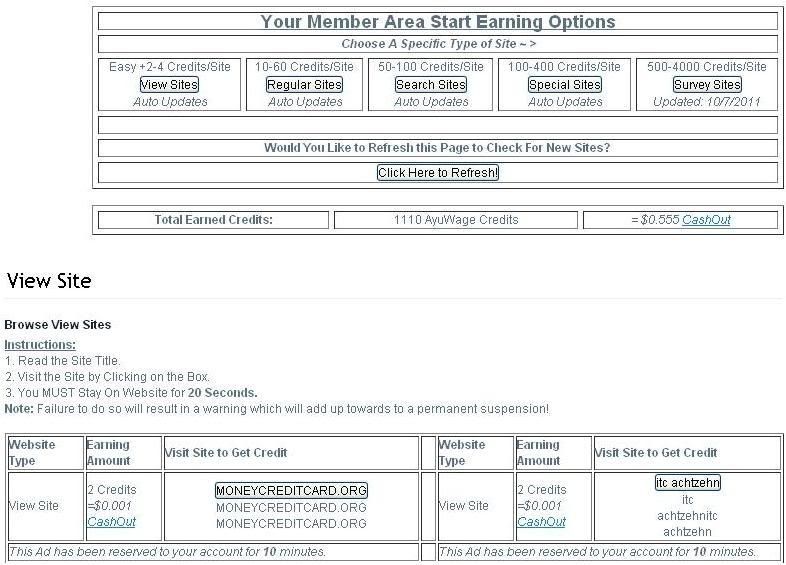The width and height of the screenshot is (786, 565).
Task: Click CashOut link in MONEYCREDITCARD.ORG ad row
Action: [111, 522]
